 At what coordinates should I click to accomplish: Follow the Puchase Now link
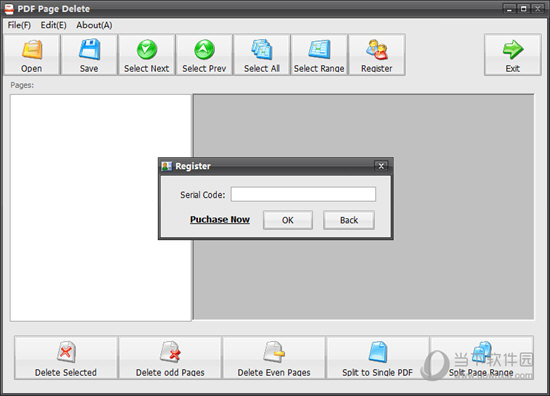[220, 220]
